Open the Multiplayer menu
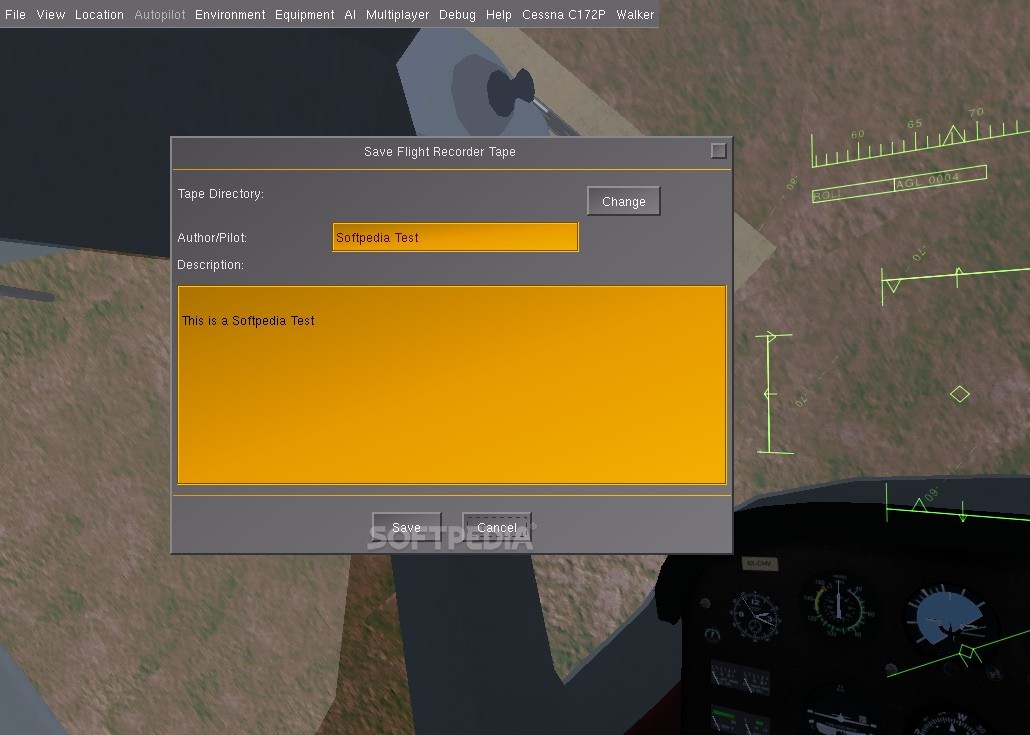 click(x=397, y=14)
